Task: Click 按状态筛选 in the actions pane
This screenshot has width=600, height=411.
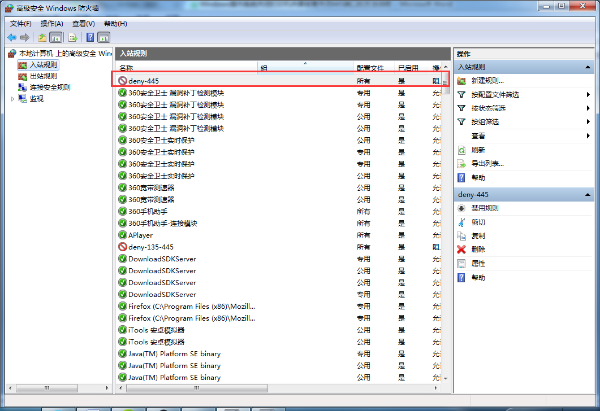Action: [488, 108]
